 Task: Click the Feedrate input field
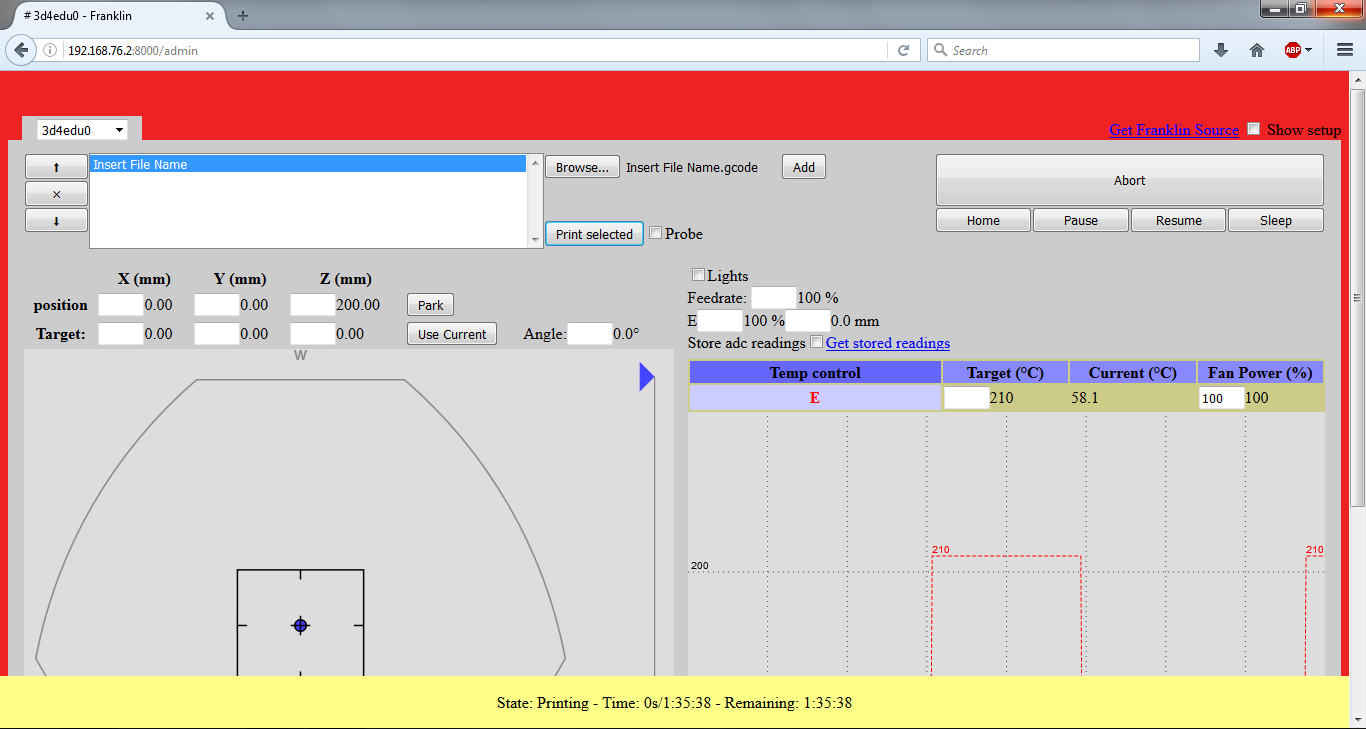click(x=773, y=297)
